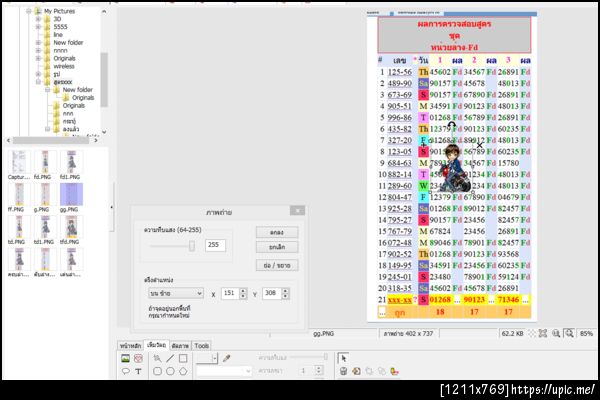Choose the rounded rectangle shape tool
This screenshot has width=600, height=400.
(157, 371)
